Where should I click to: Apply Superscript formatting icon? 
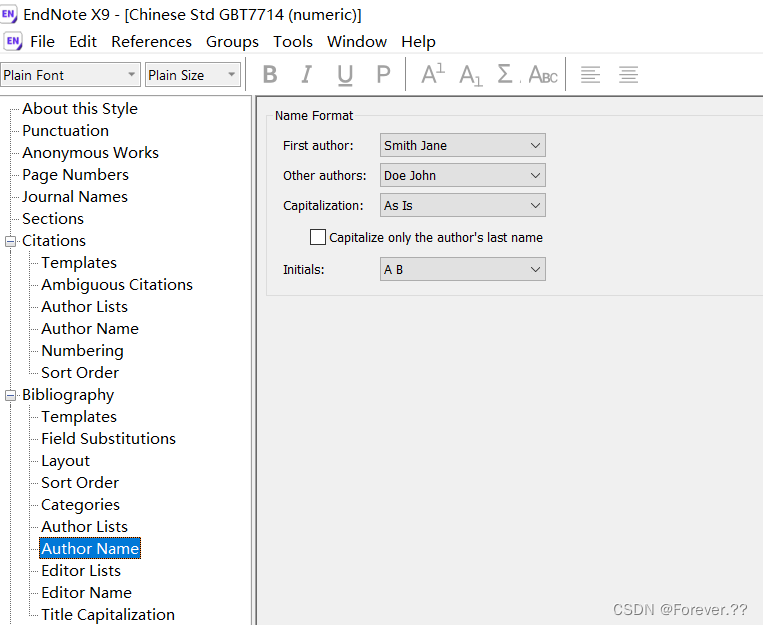[x=433, y=74]
